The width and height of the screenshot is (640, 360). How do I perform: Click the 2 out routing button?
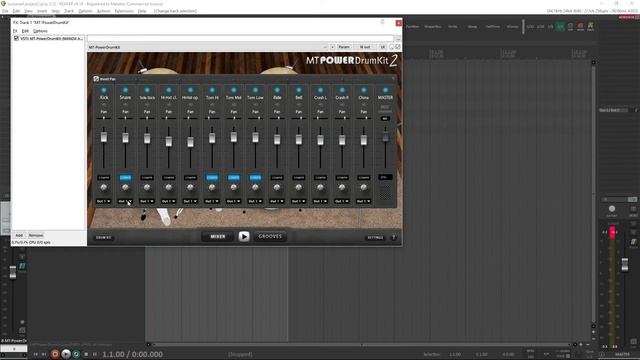point(365,47)
